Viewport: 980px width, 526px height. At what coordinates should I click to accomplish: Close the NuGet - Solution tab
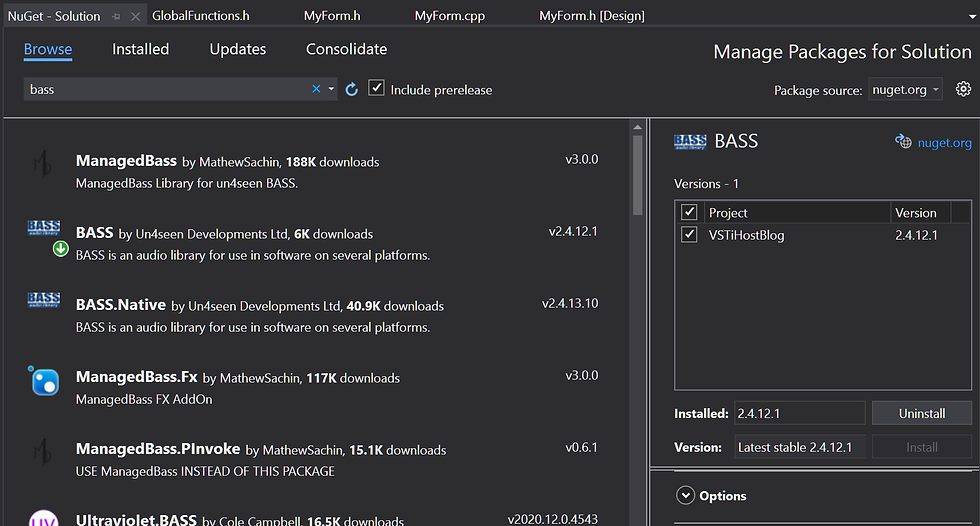[135, 17]
